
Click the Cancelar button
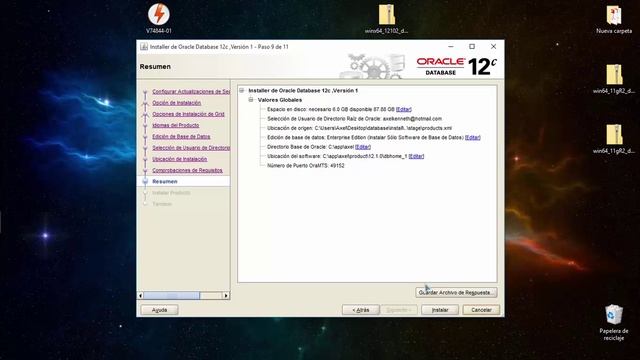[x=481, y=310]
